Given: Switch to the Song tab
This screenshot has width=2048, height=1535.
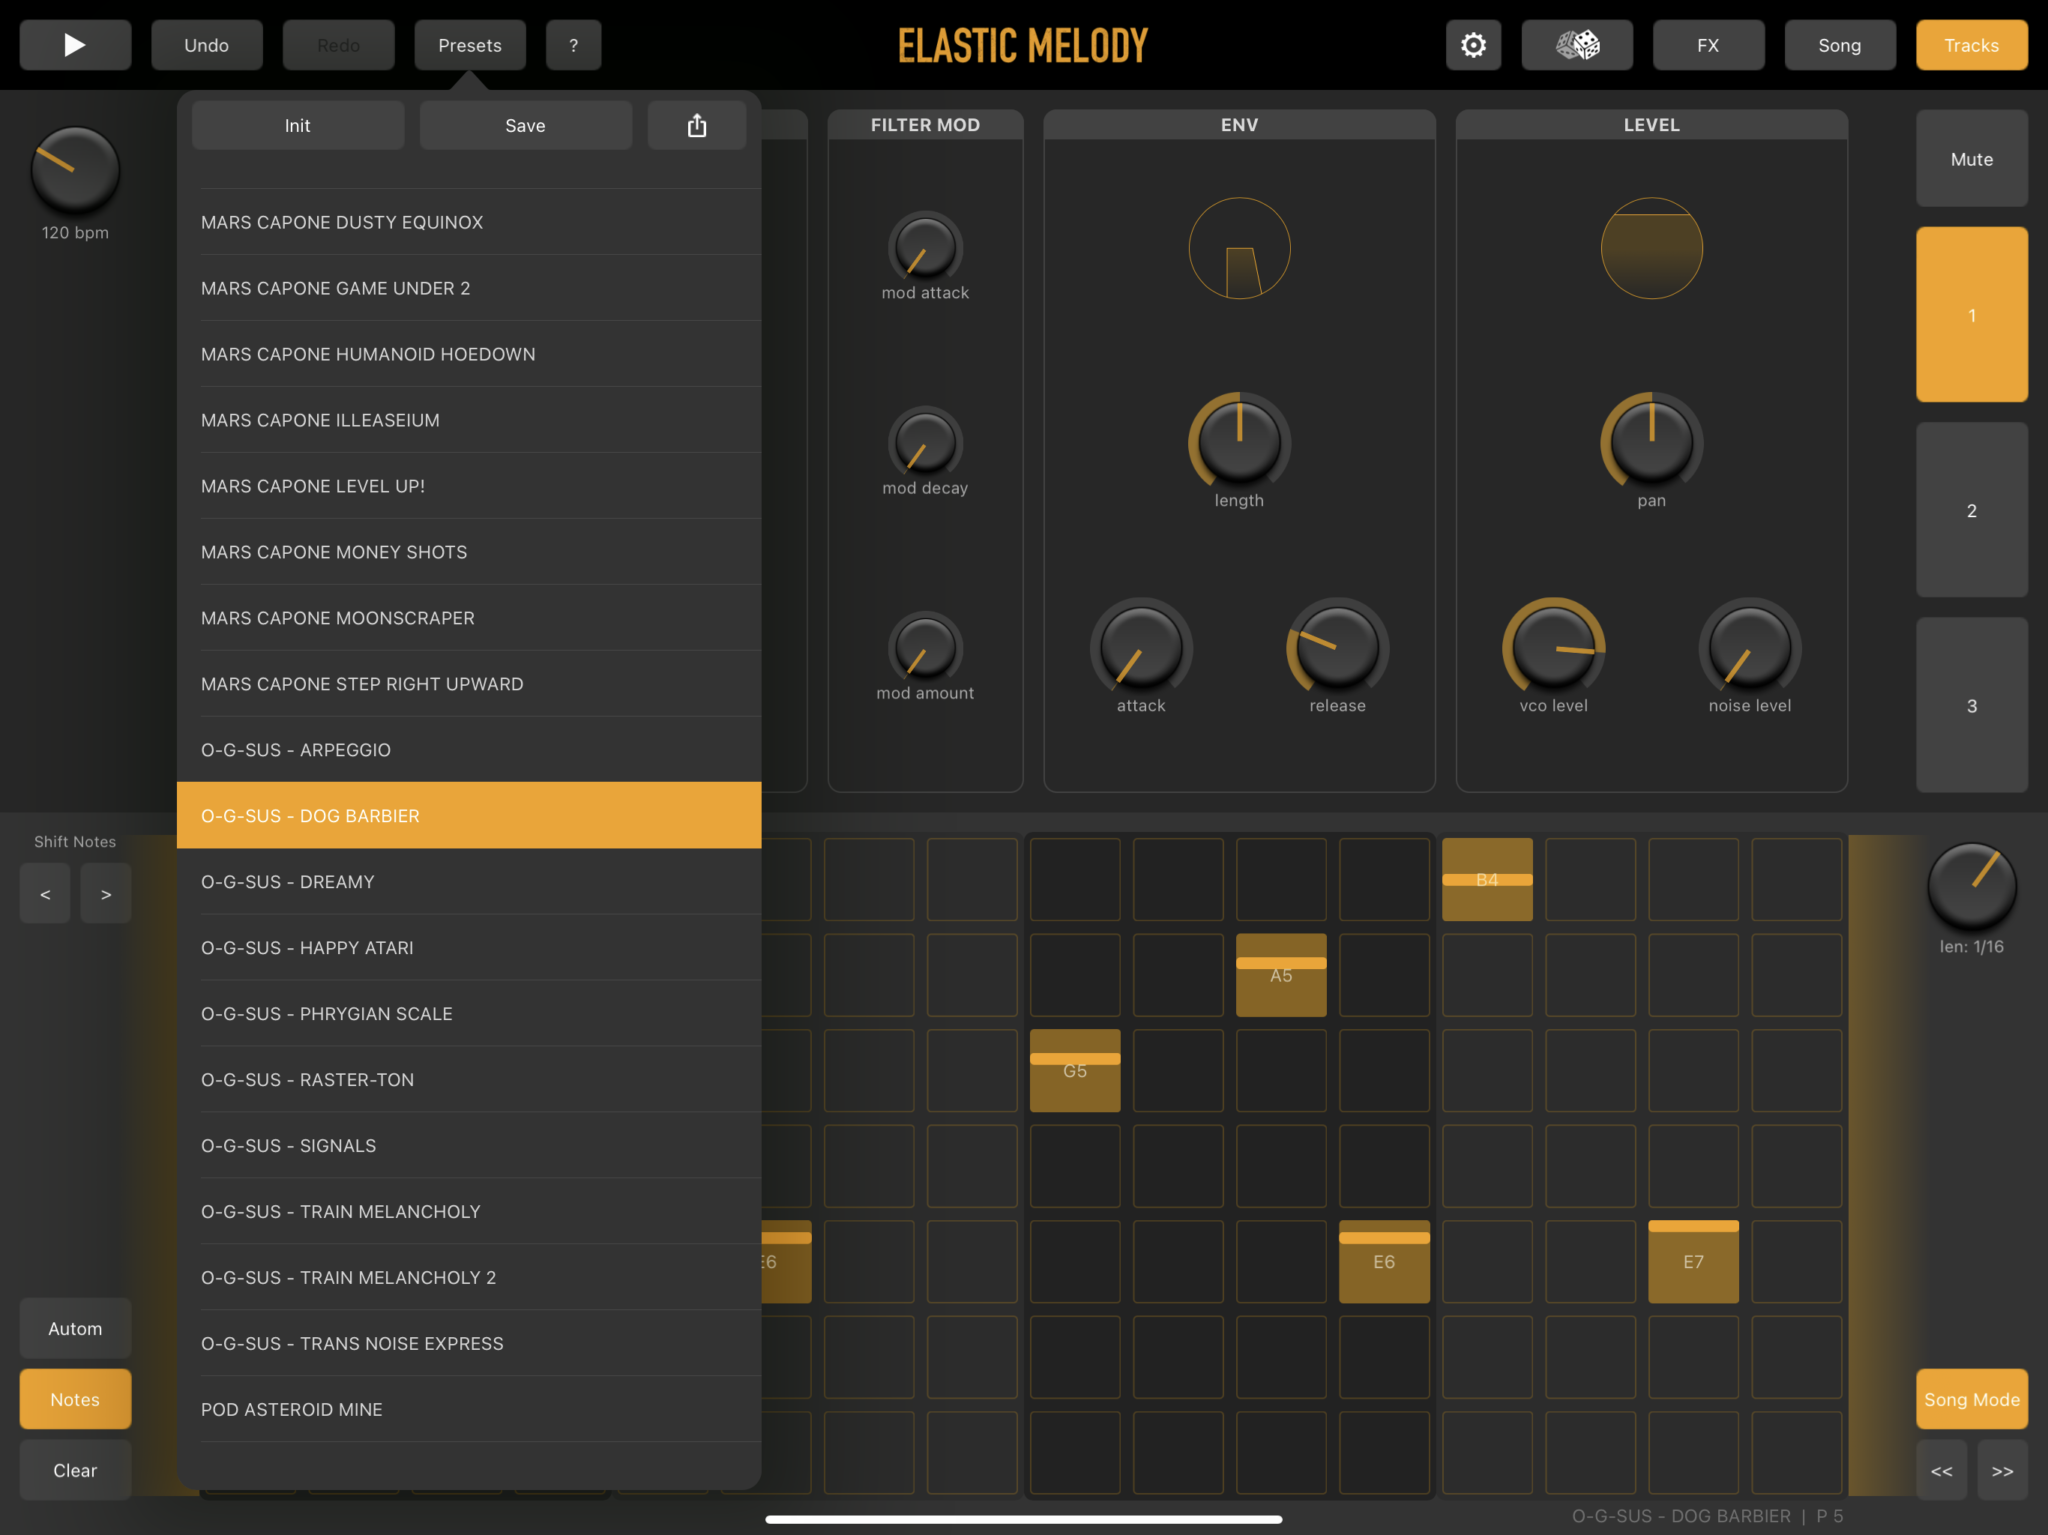Looking at the screenshot, I should [x=1839, y=45].
